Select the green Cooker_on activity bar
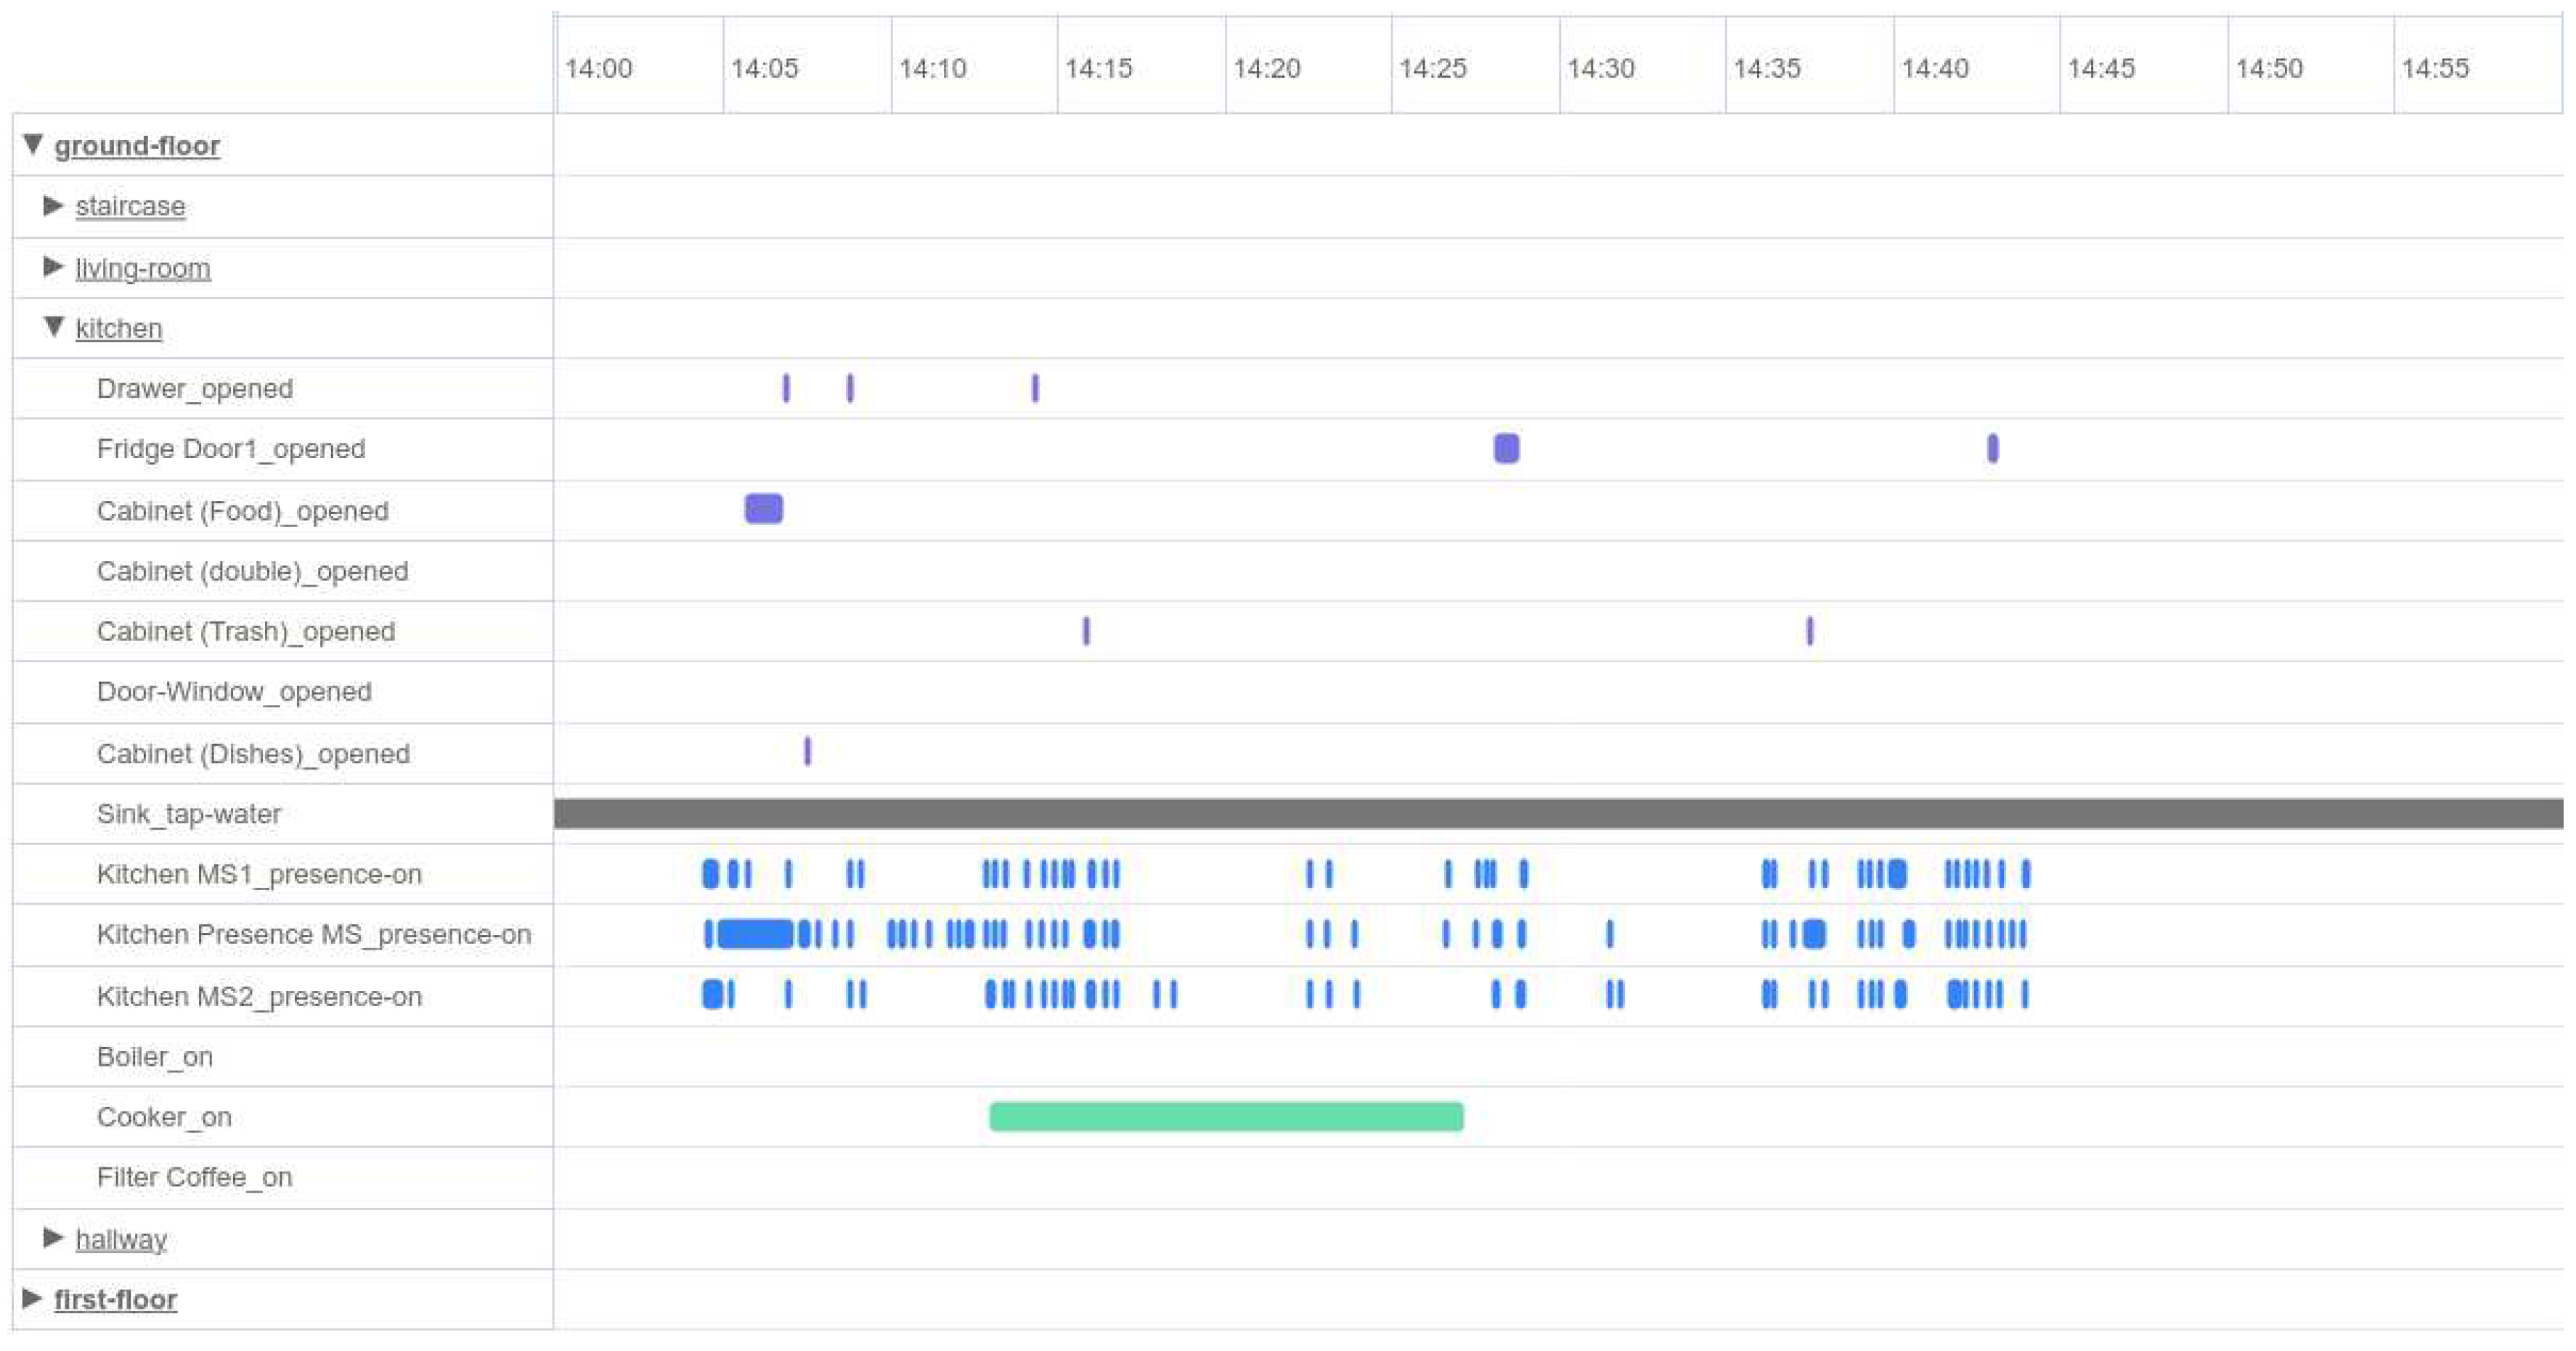Viewport: 2576px width, 1351px height. [1225, 1117]
